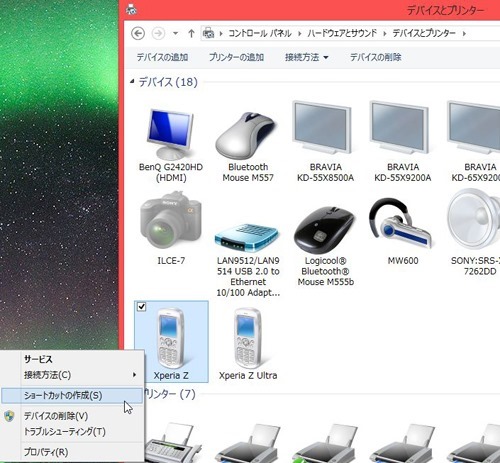
Task: Click コントロール パネル in the address breadcrumb
Action: [260, 33]
